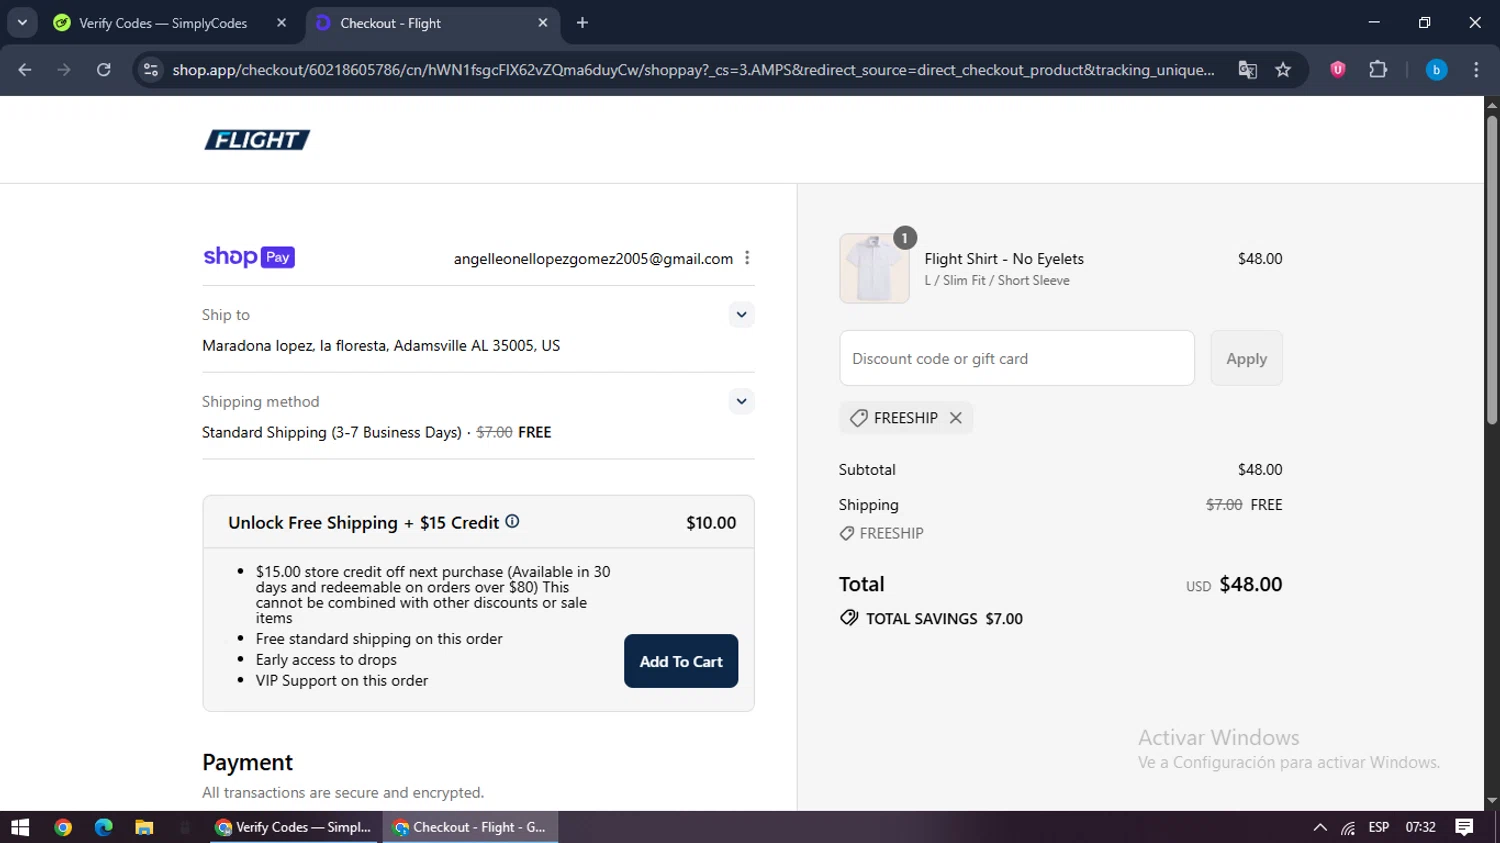Screen dimensions: 1500x843
Task: Reload the checkout page
Action: point(103,69)
